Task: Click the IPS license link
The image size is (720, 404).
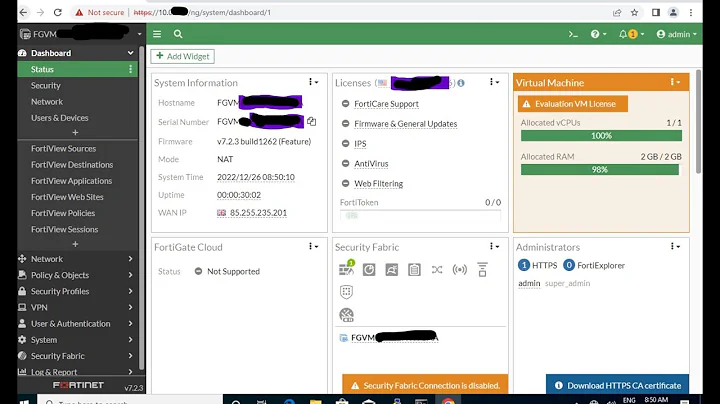Action: [x=360, y=144]
